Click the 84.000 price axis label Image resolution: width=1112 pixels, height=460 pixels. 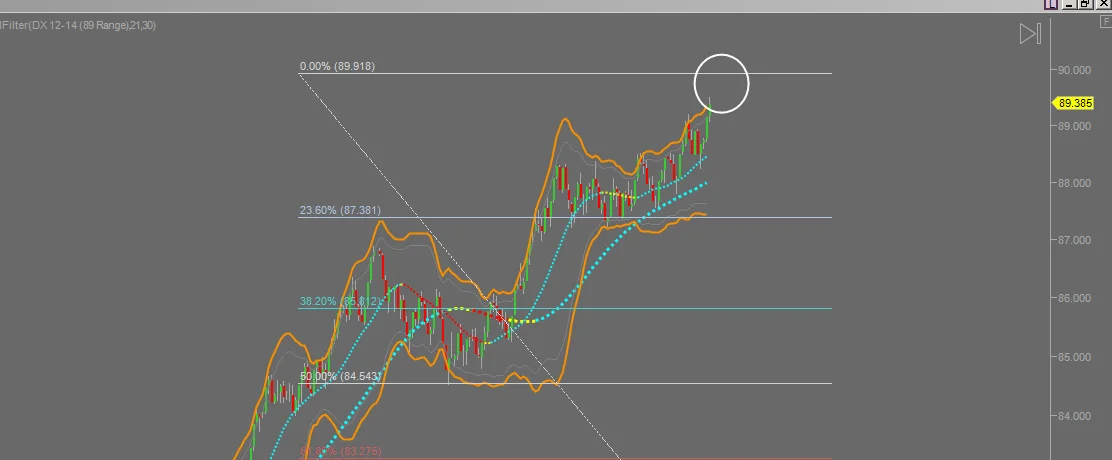(x=1074, y=416)
